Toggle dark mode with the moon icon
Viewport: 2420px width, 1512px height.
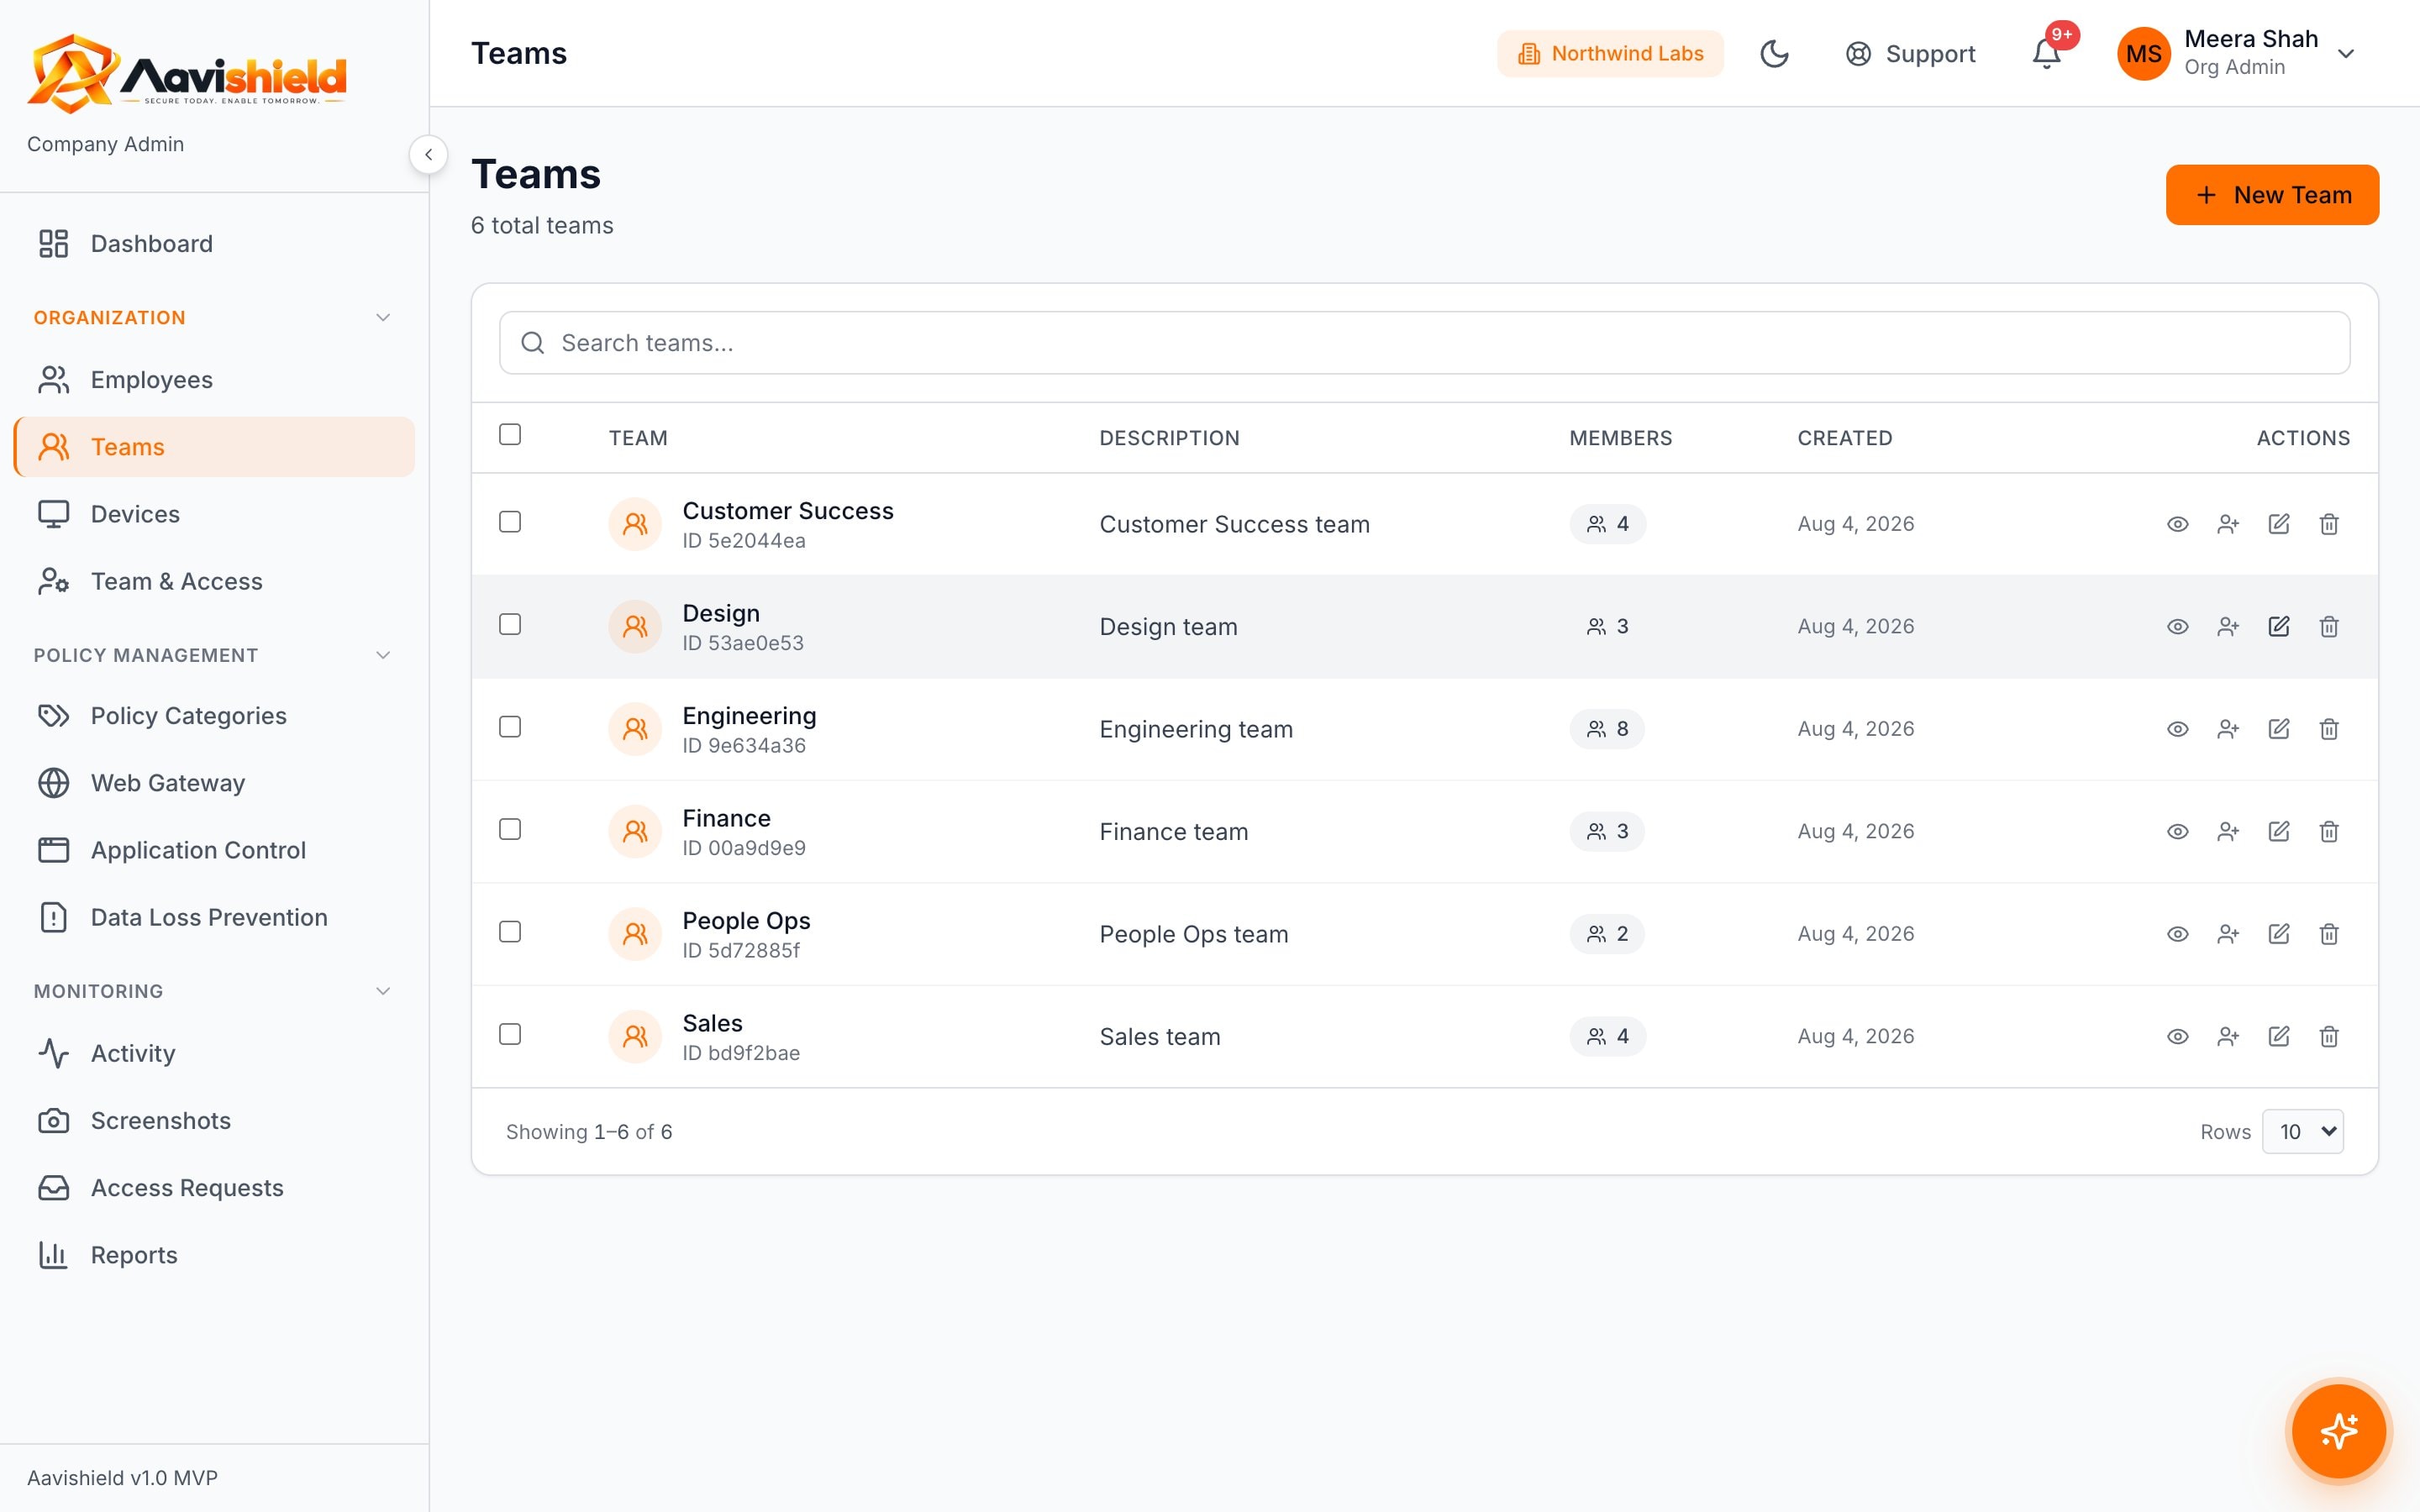[x=1774, y=54]
